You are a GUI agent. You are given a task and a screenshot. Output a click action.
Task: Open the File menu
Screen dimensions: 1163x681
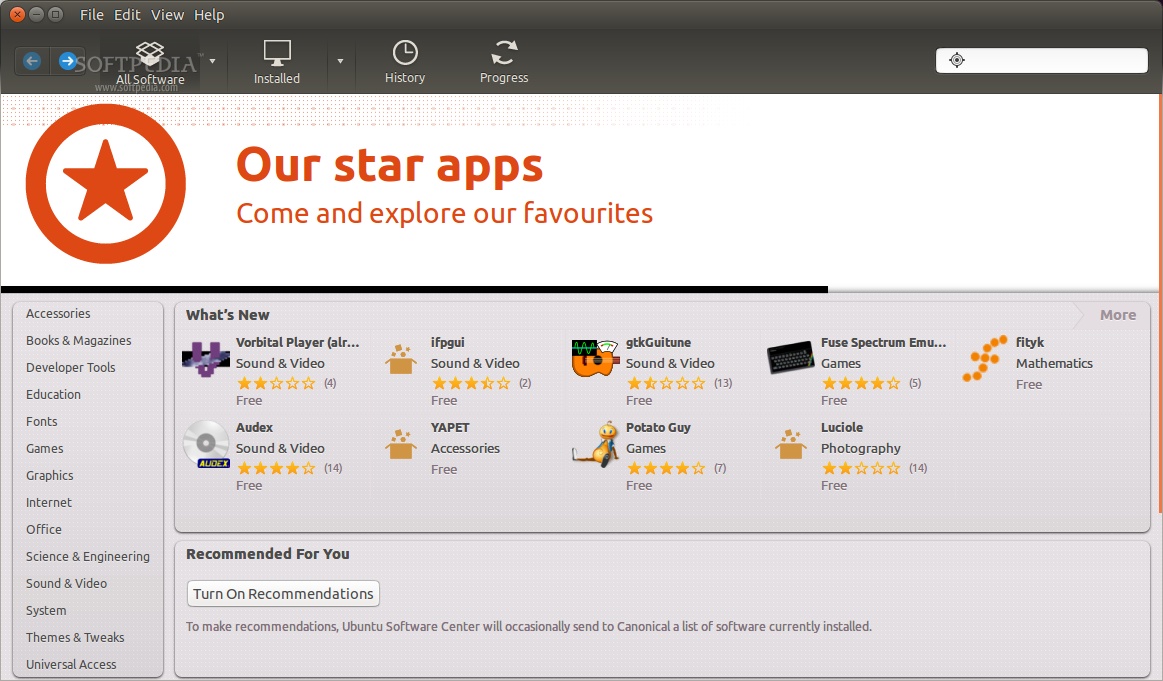(x=91, y=15)
